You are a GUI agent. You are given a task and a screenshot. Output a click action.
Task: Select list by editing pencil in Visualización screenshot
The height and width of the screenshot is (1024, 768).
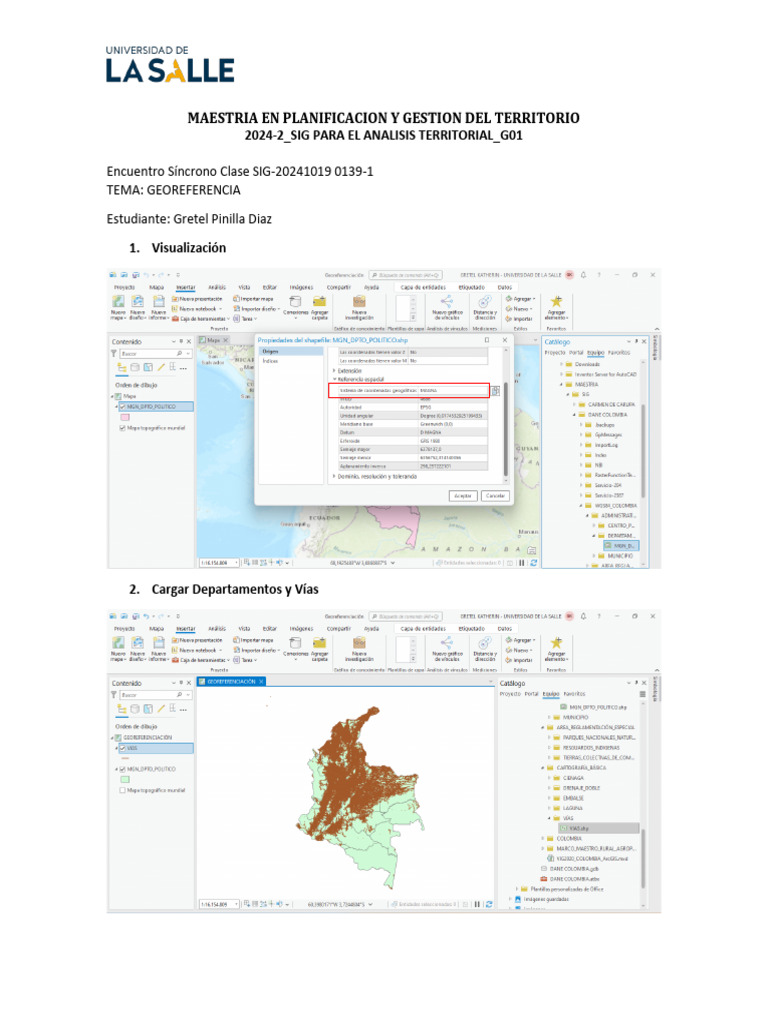[x=161, y=367]
